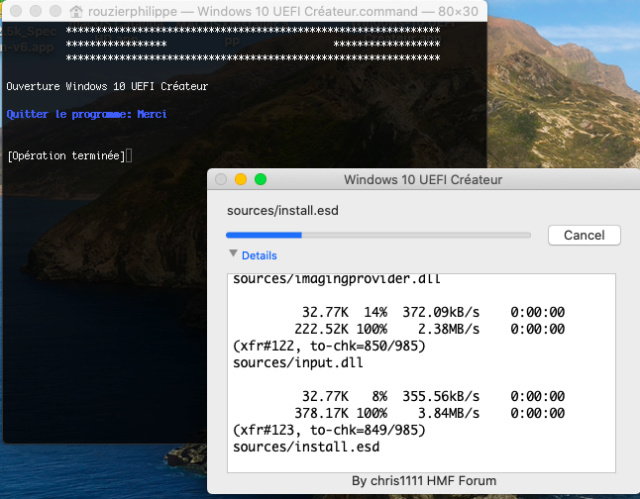The width and height of the screenshot is (640, 499).
Task: Click the Windows 10 UEFI Créateur title
Action: 423,180
